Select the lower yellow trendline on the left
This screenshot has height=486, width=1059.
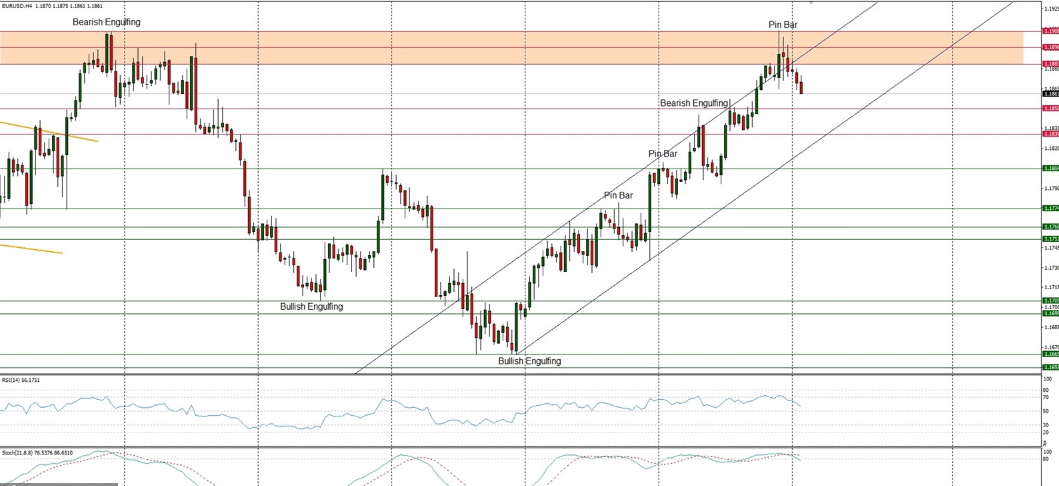pos(30,248)
